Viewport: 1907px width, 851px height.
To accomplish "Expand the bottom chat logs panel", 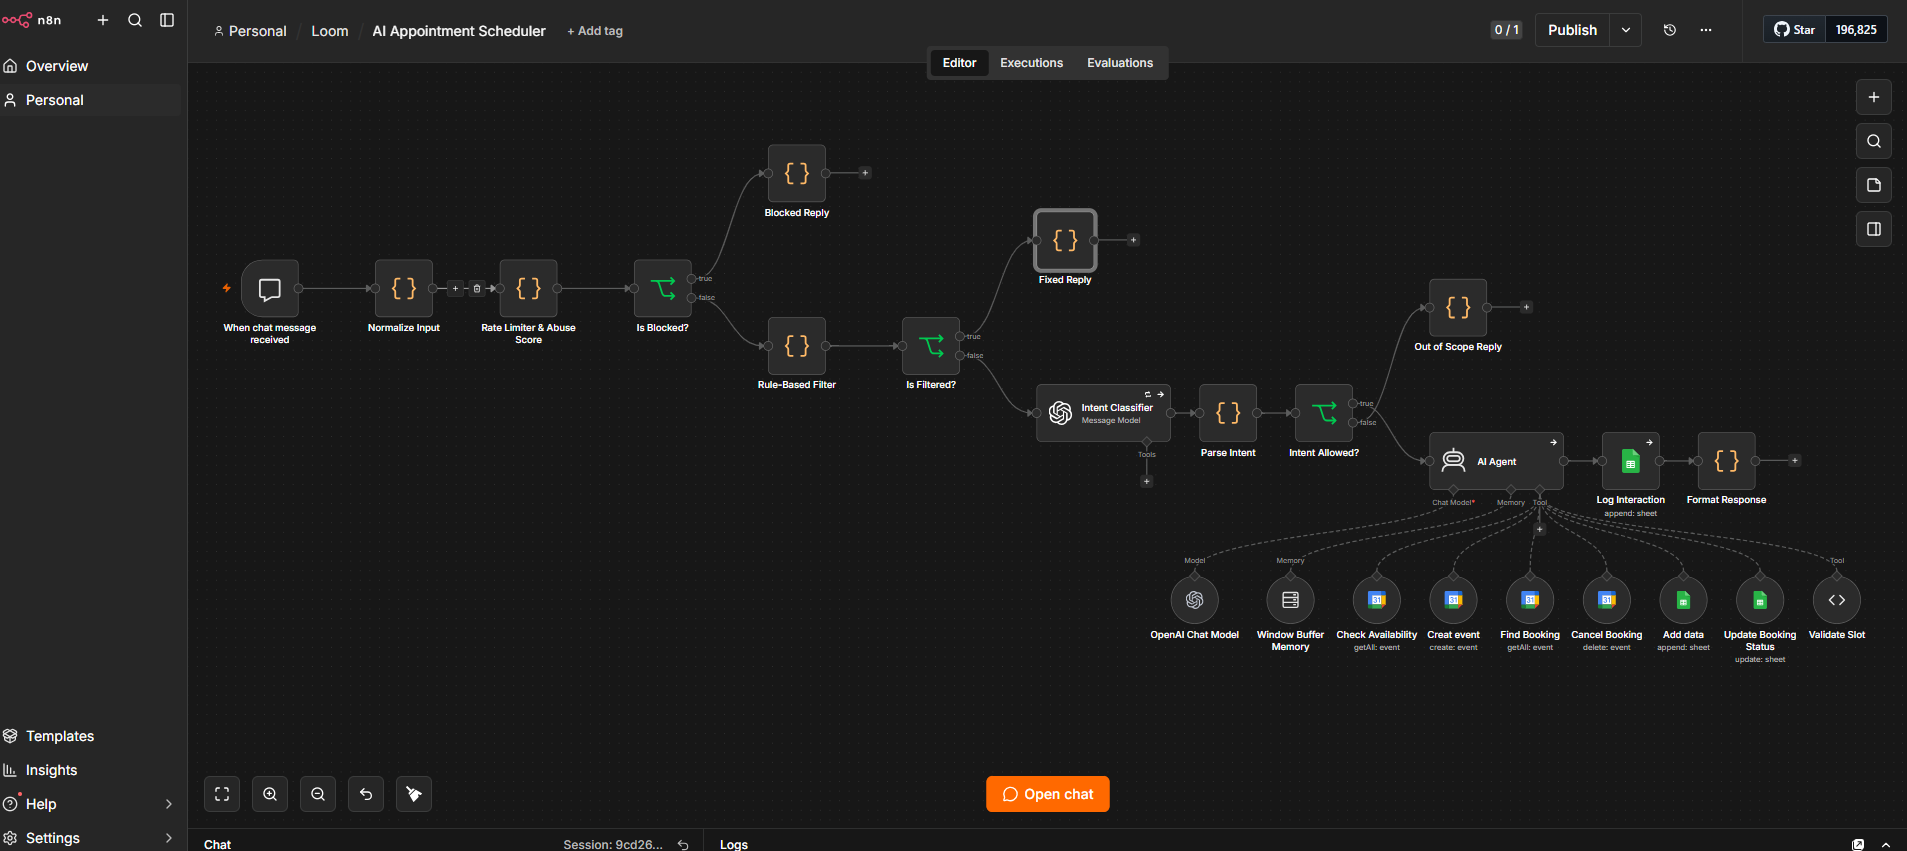I will click(x=1886, y=845).
